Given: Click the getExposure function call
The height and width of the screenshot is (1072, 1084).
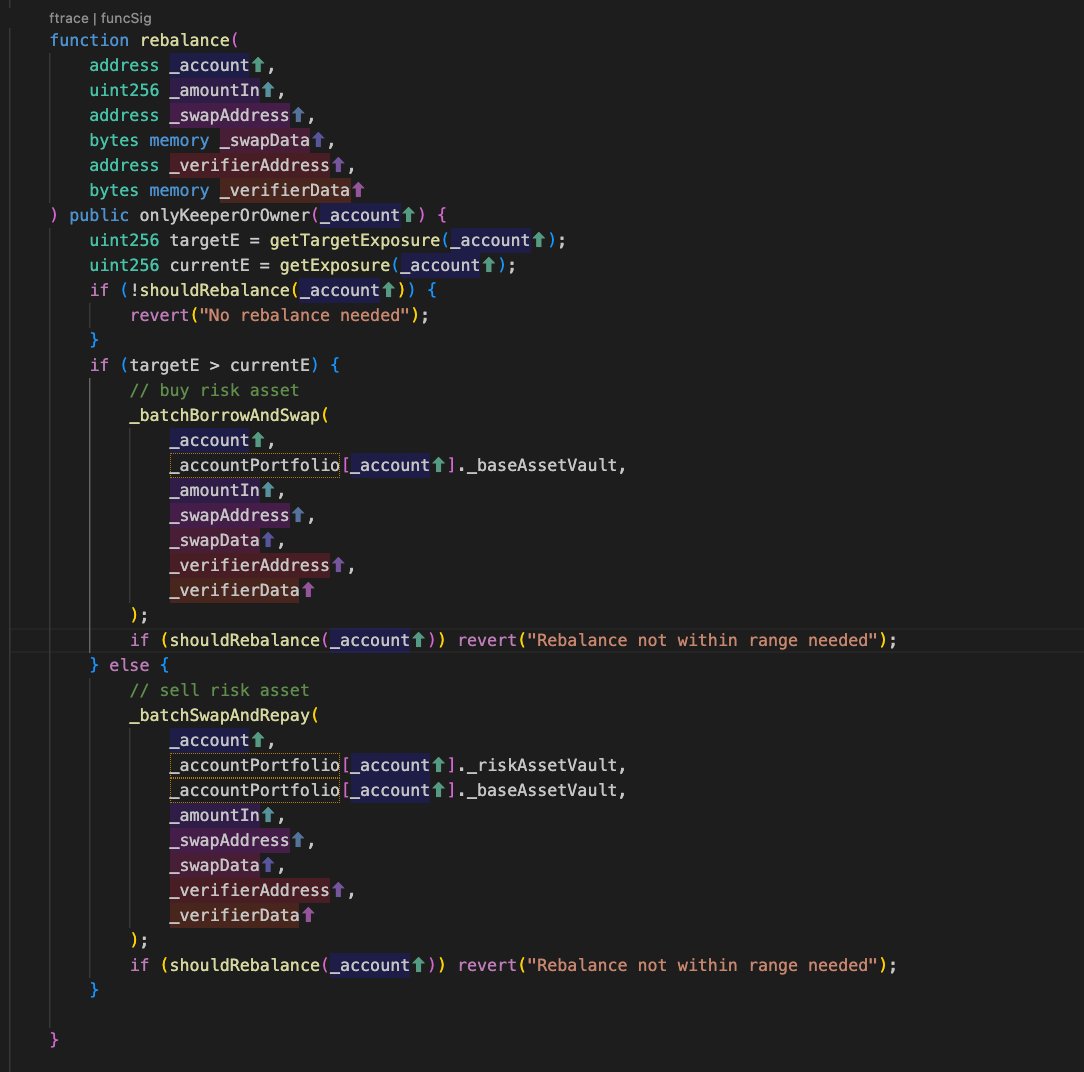Looking at the screenshot, I should (x=335, y=265).
